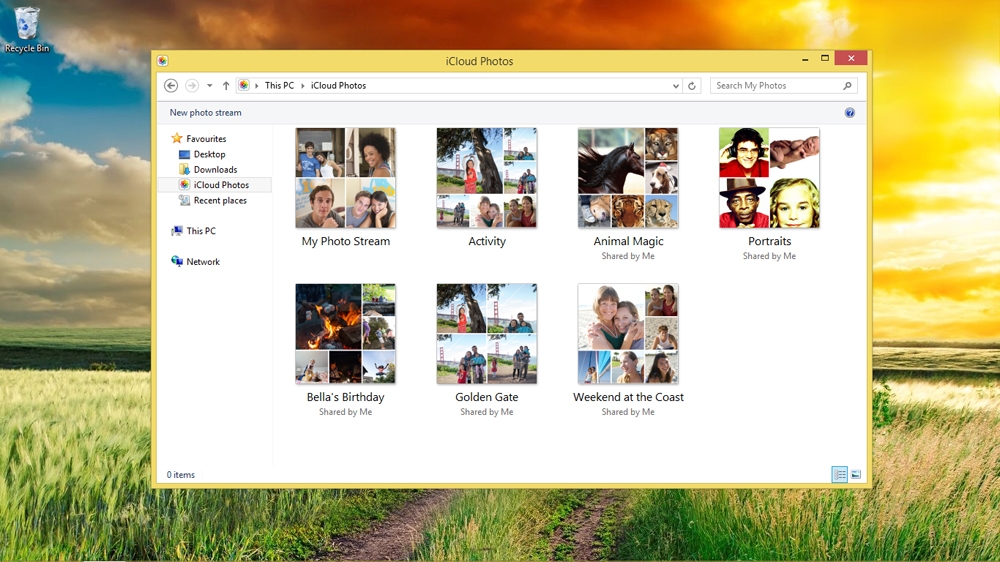Select iCloud Photos in the address path
The height and width of the screenshot is (562, 1000).
point(339,85)
